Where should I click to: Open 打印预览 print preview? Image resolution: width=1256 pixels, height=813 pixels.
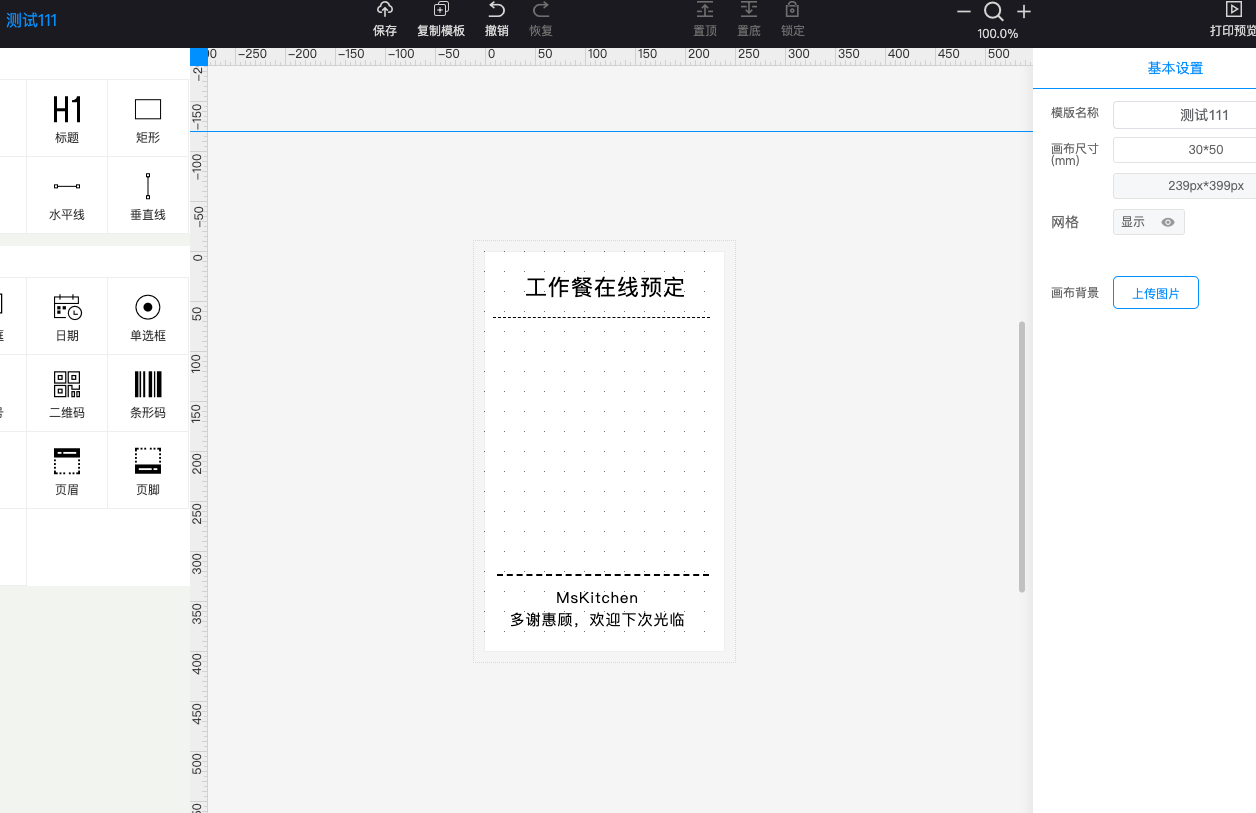click(1233, 20)
